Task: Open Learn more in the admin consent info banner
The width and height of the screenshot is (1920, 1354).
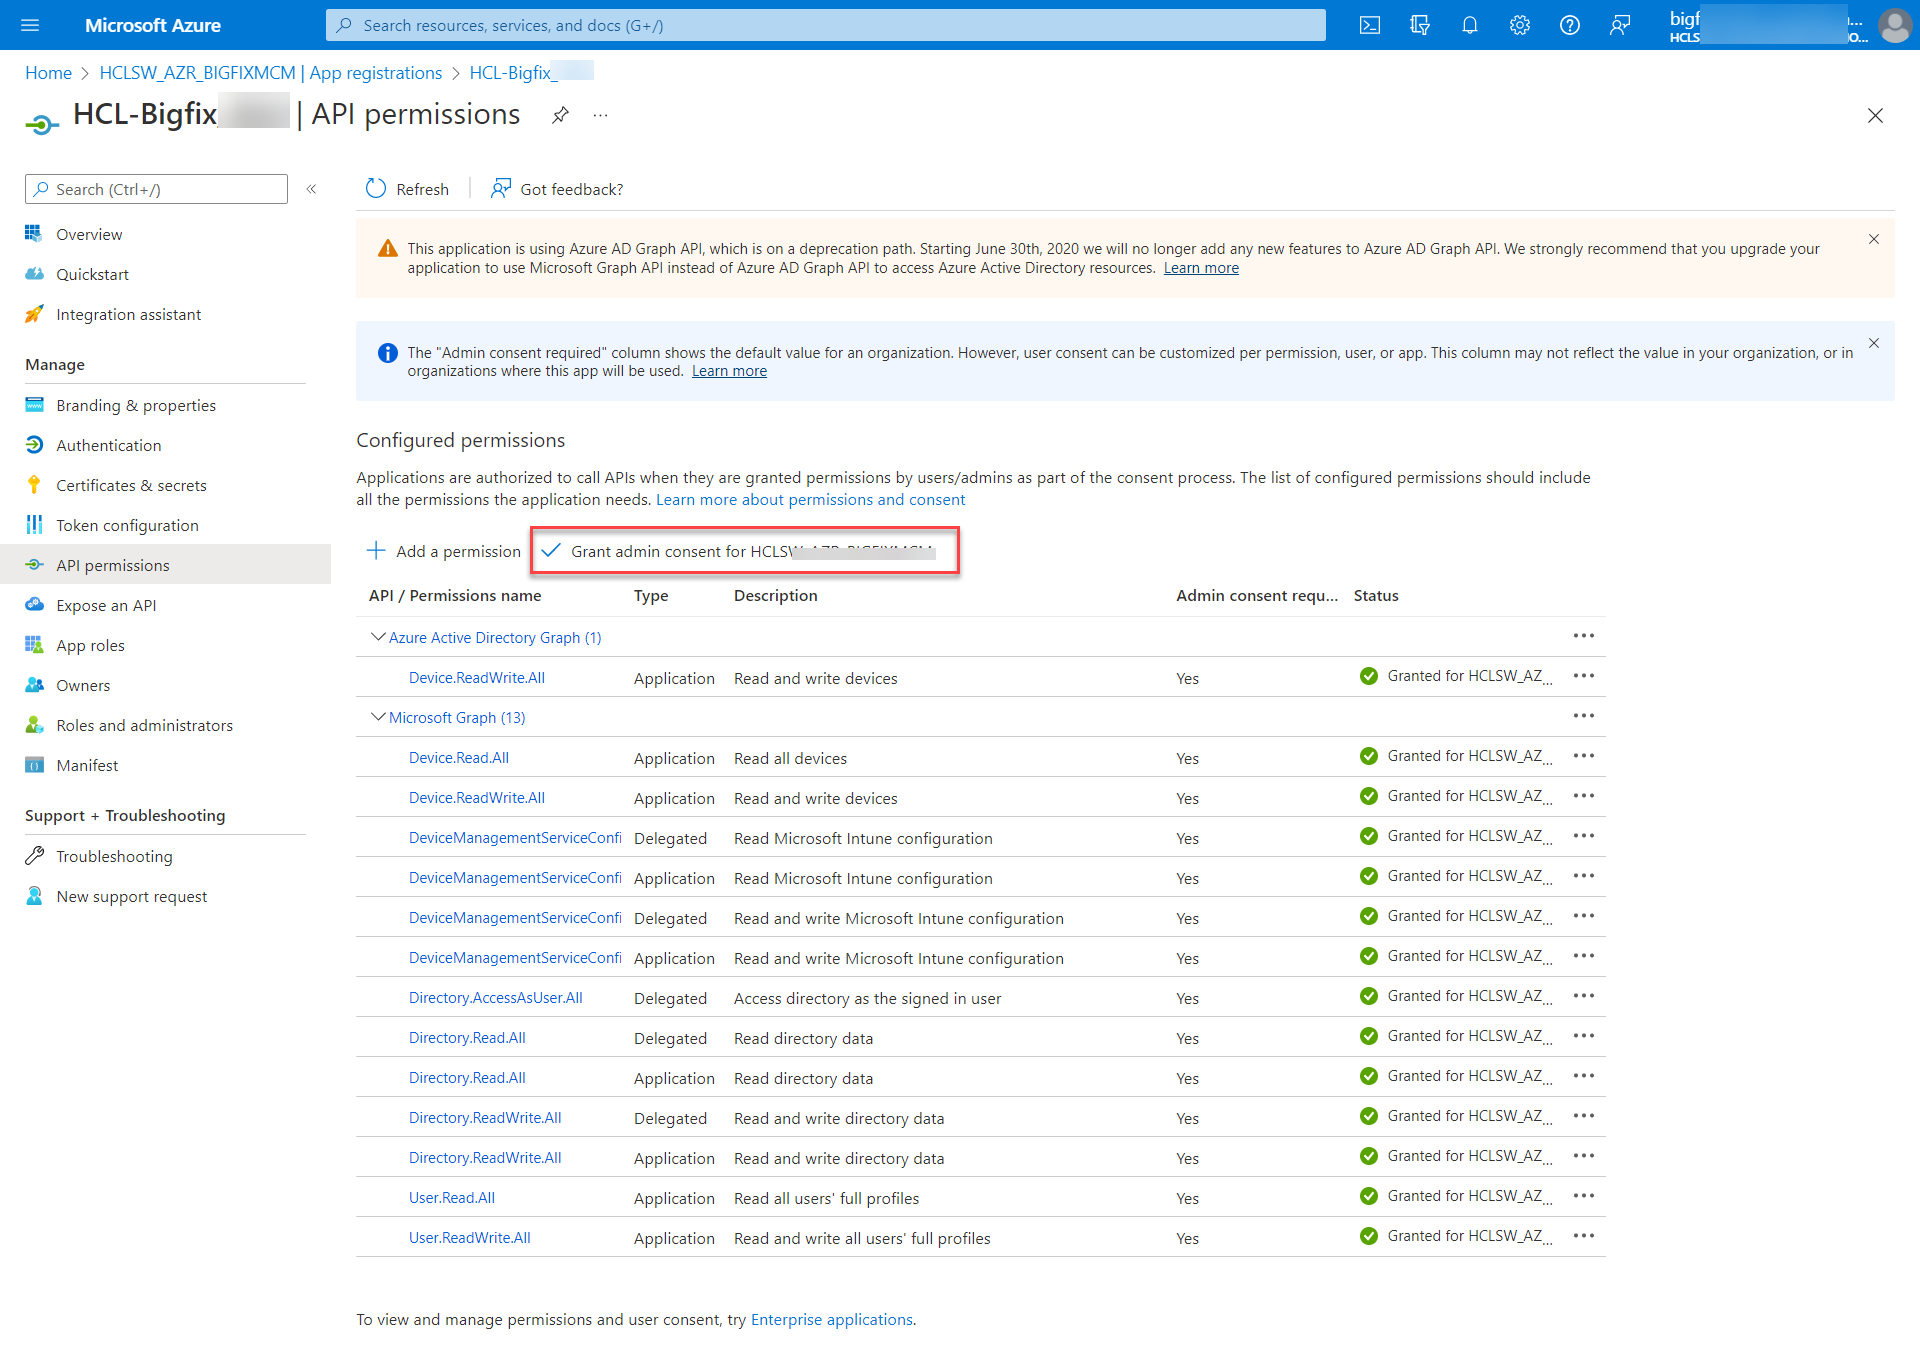Action: pyautogui.click(x=729, y=371)
